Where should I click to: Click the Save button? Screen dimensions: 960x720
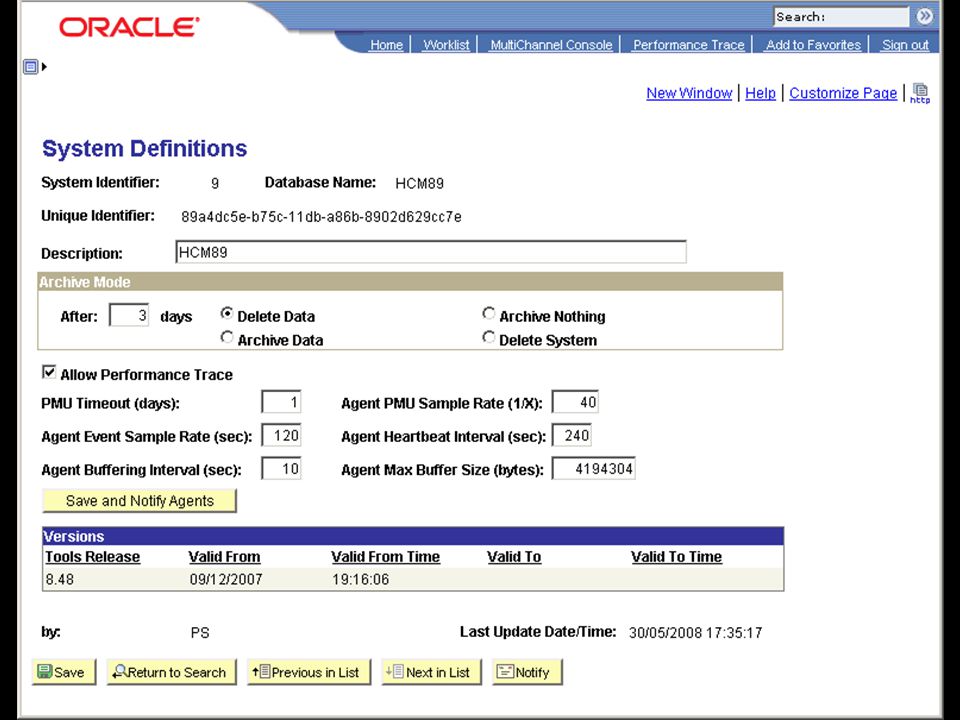click(x=64, y=672)
